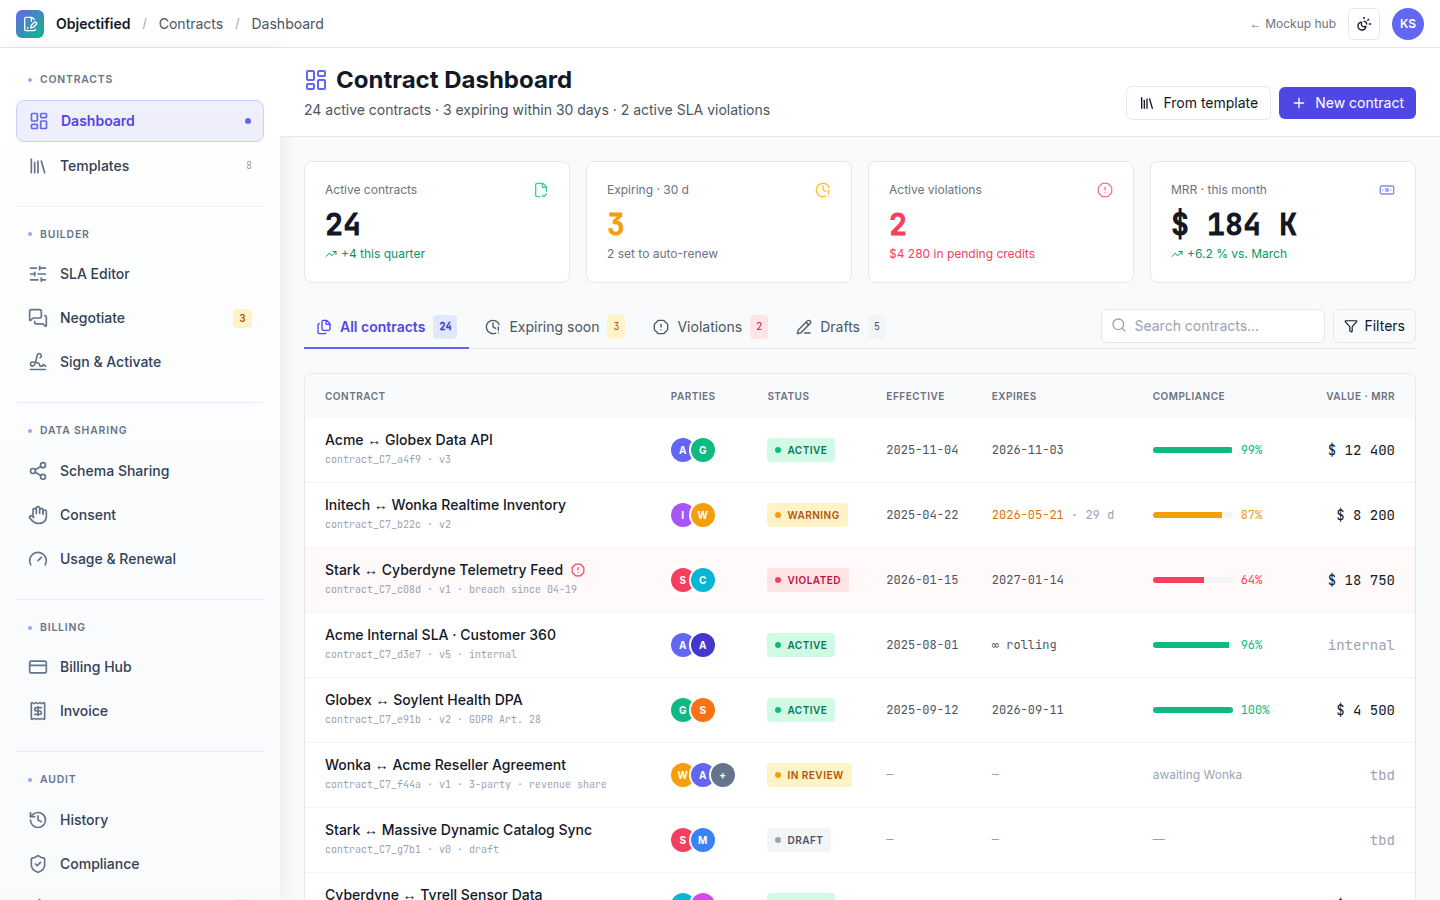Switch to the Violations tab
Viewport: 1440px width, 900px height.
pyautogui.click(x=709, y=327)
